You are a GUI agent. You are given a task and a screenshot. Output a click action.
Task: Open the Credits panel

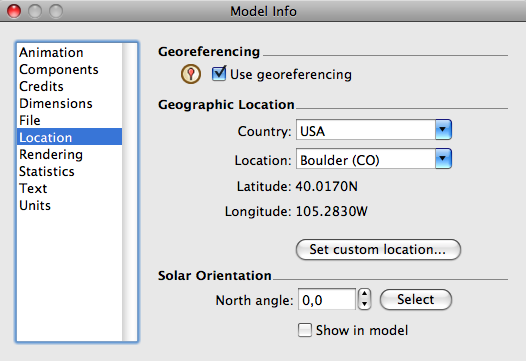69,86
